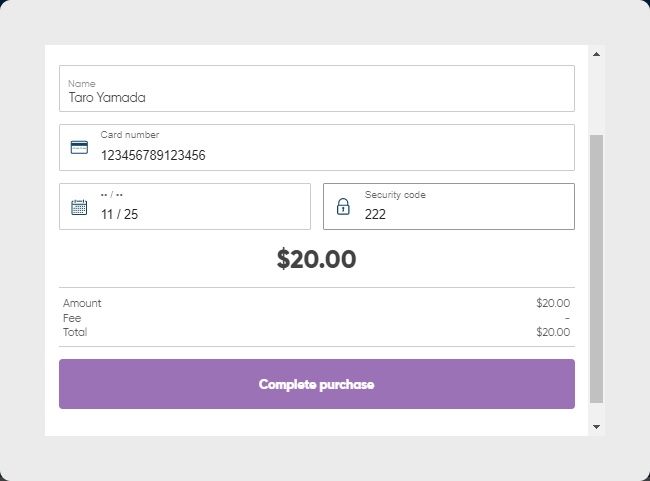Click the credit card icon
This screenshot has width=650, height=481.
pos(79,147)
